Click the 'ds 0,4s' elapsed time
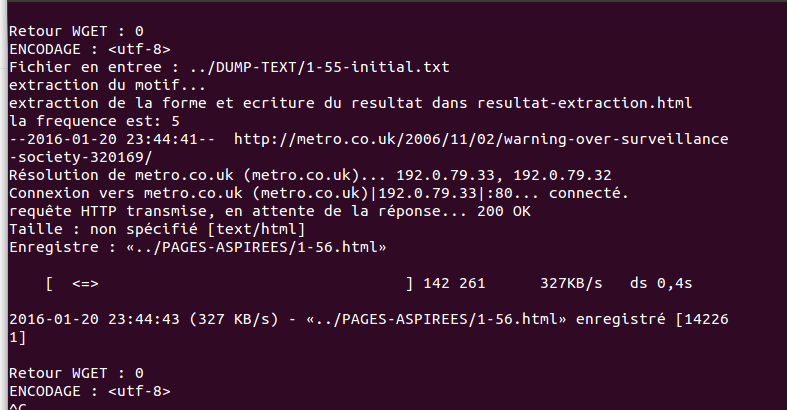Screen dimensions: 787x410 pos(661,284)
